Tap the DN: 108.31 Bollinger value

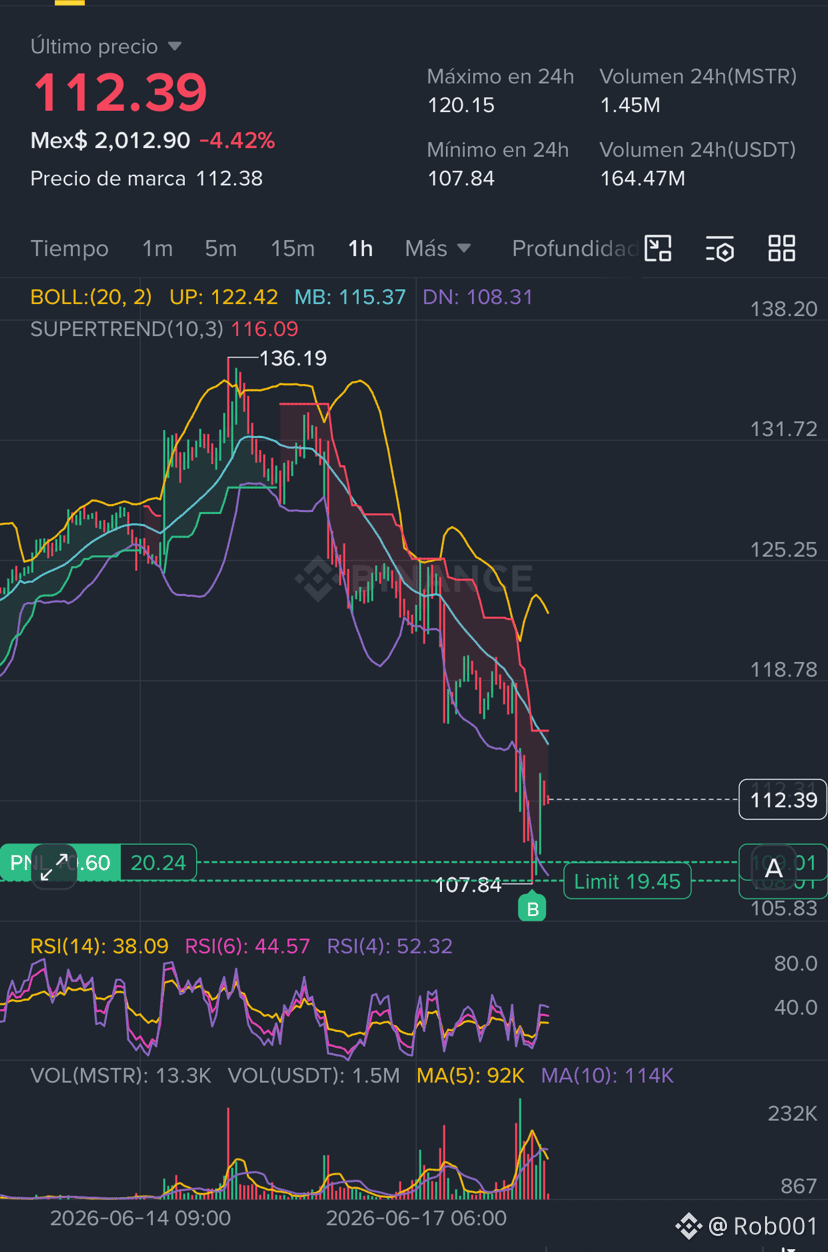click(478, 297)
